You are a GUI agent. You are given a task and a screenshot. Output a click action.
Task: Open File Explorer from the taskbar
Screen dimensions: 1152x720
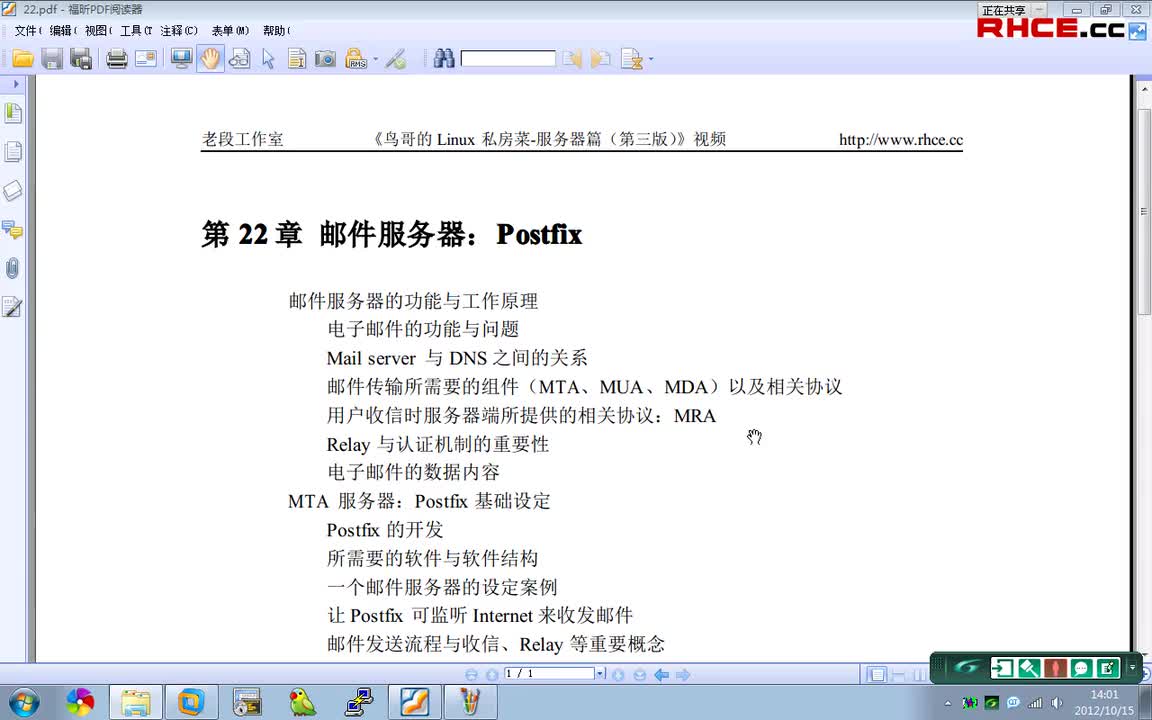point(136,702)
